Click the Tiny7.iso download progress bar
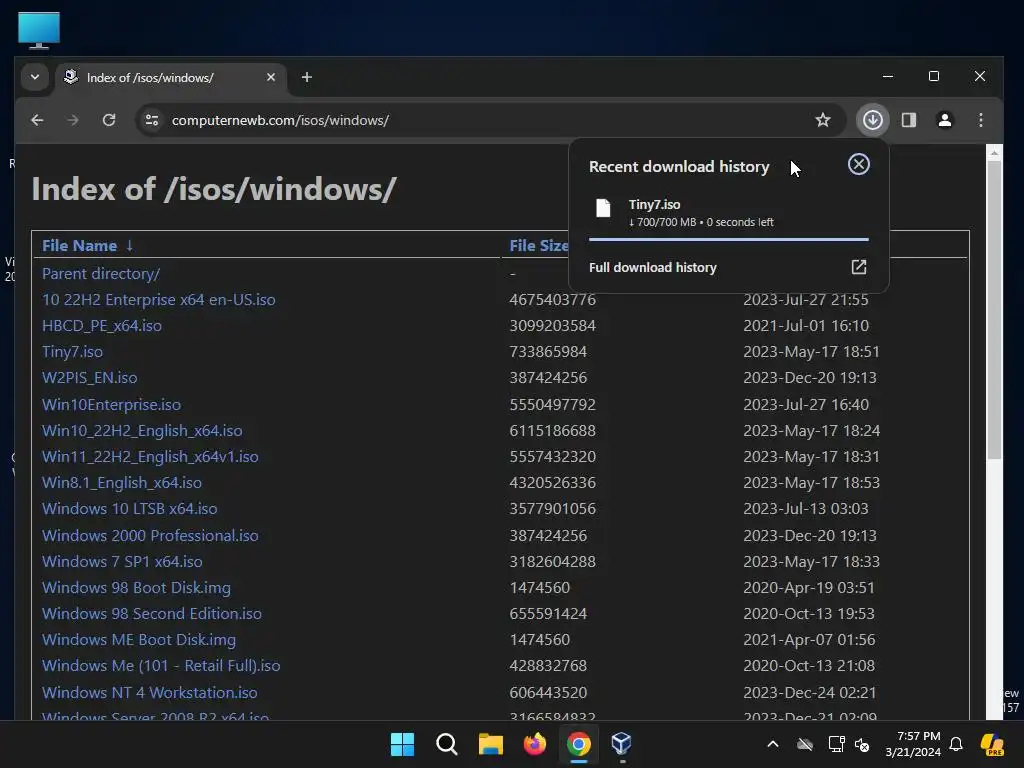1024x768 pixels. point(728,240)
